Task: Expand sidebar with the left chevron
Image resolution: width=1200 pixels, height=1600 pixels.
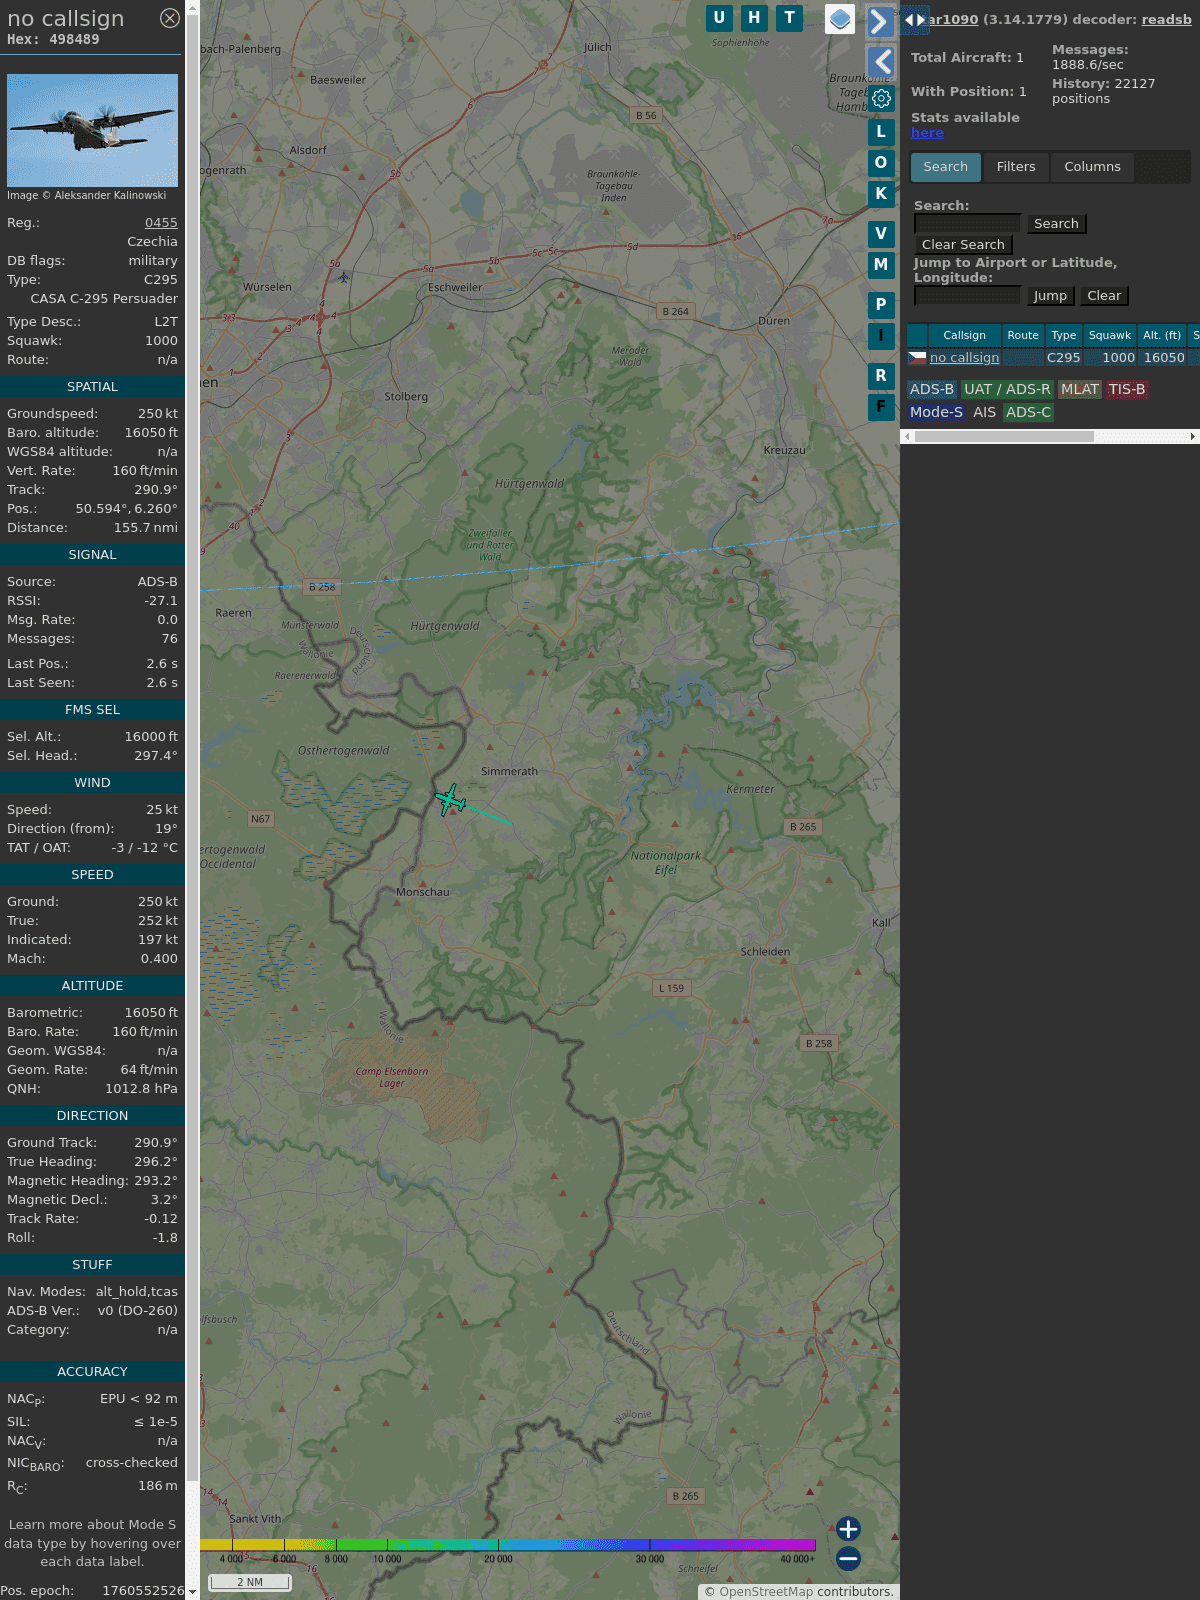Action: (x=881, y=62)
